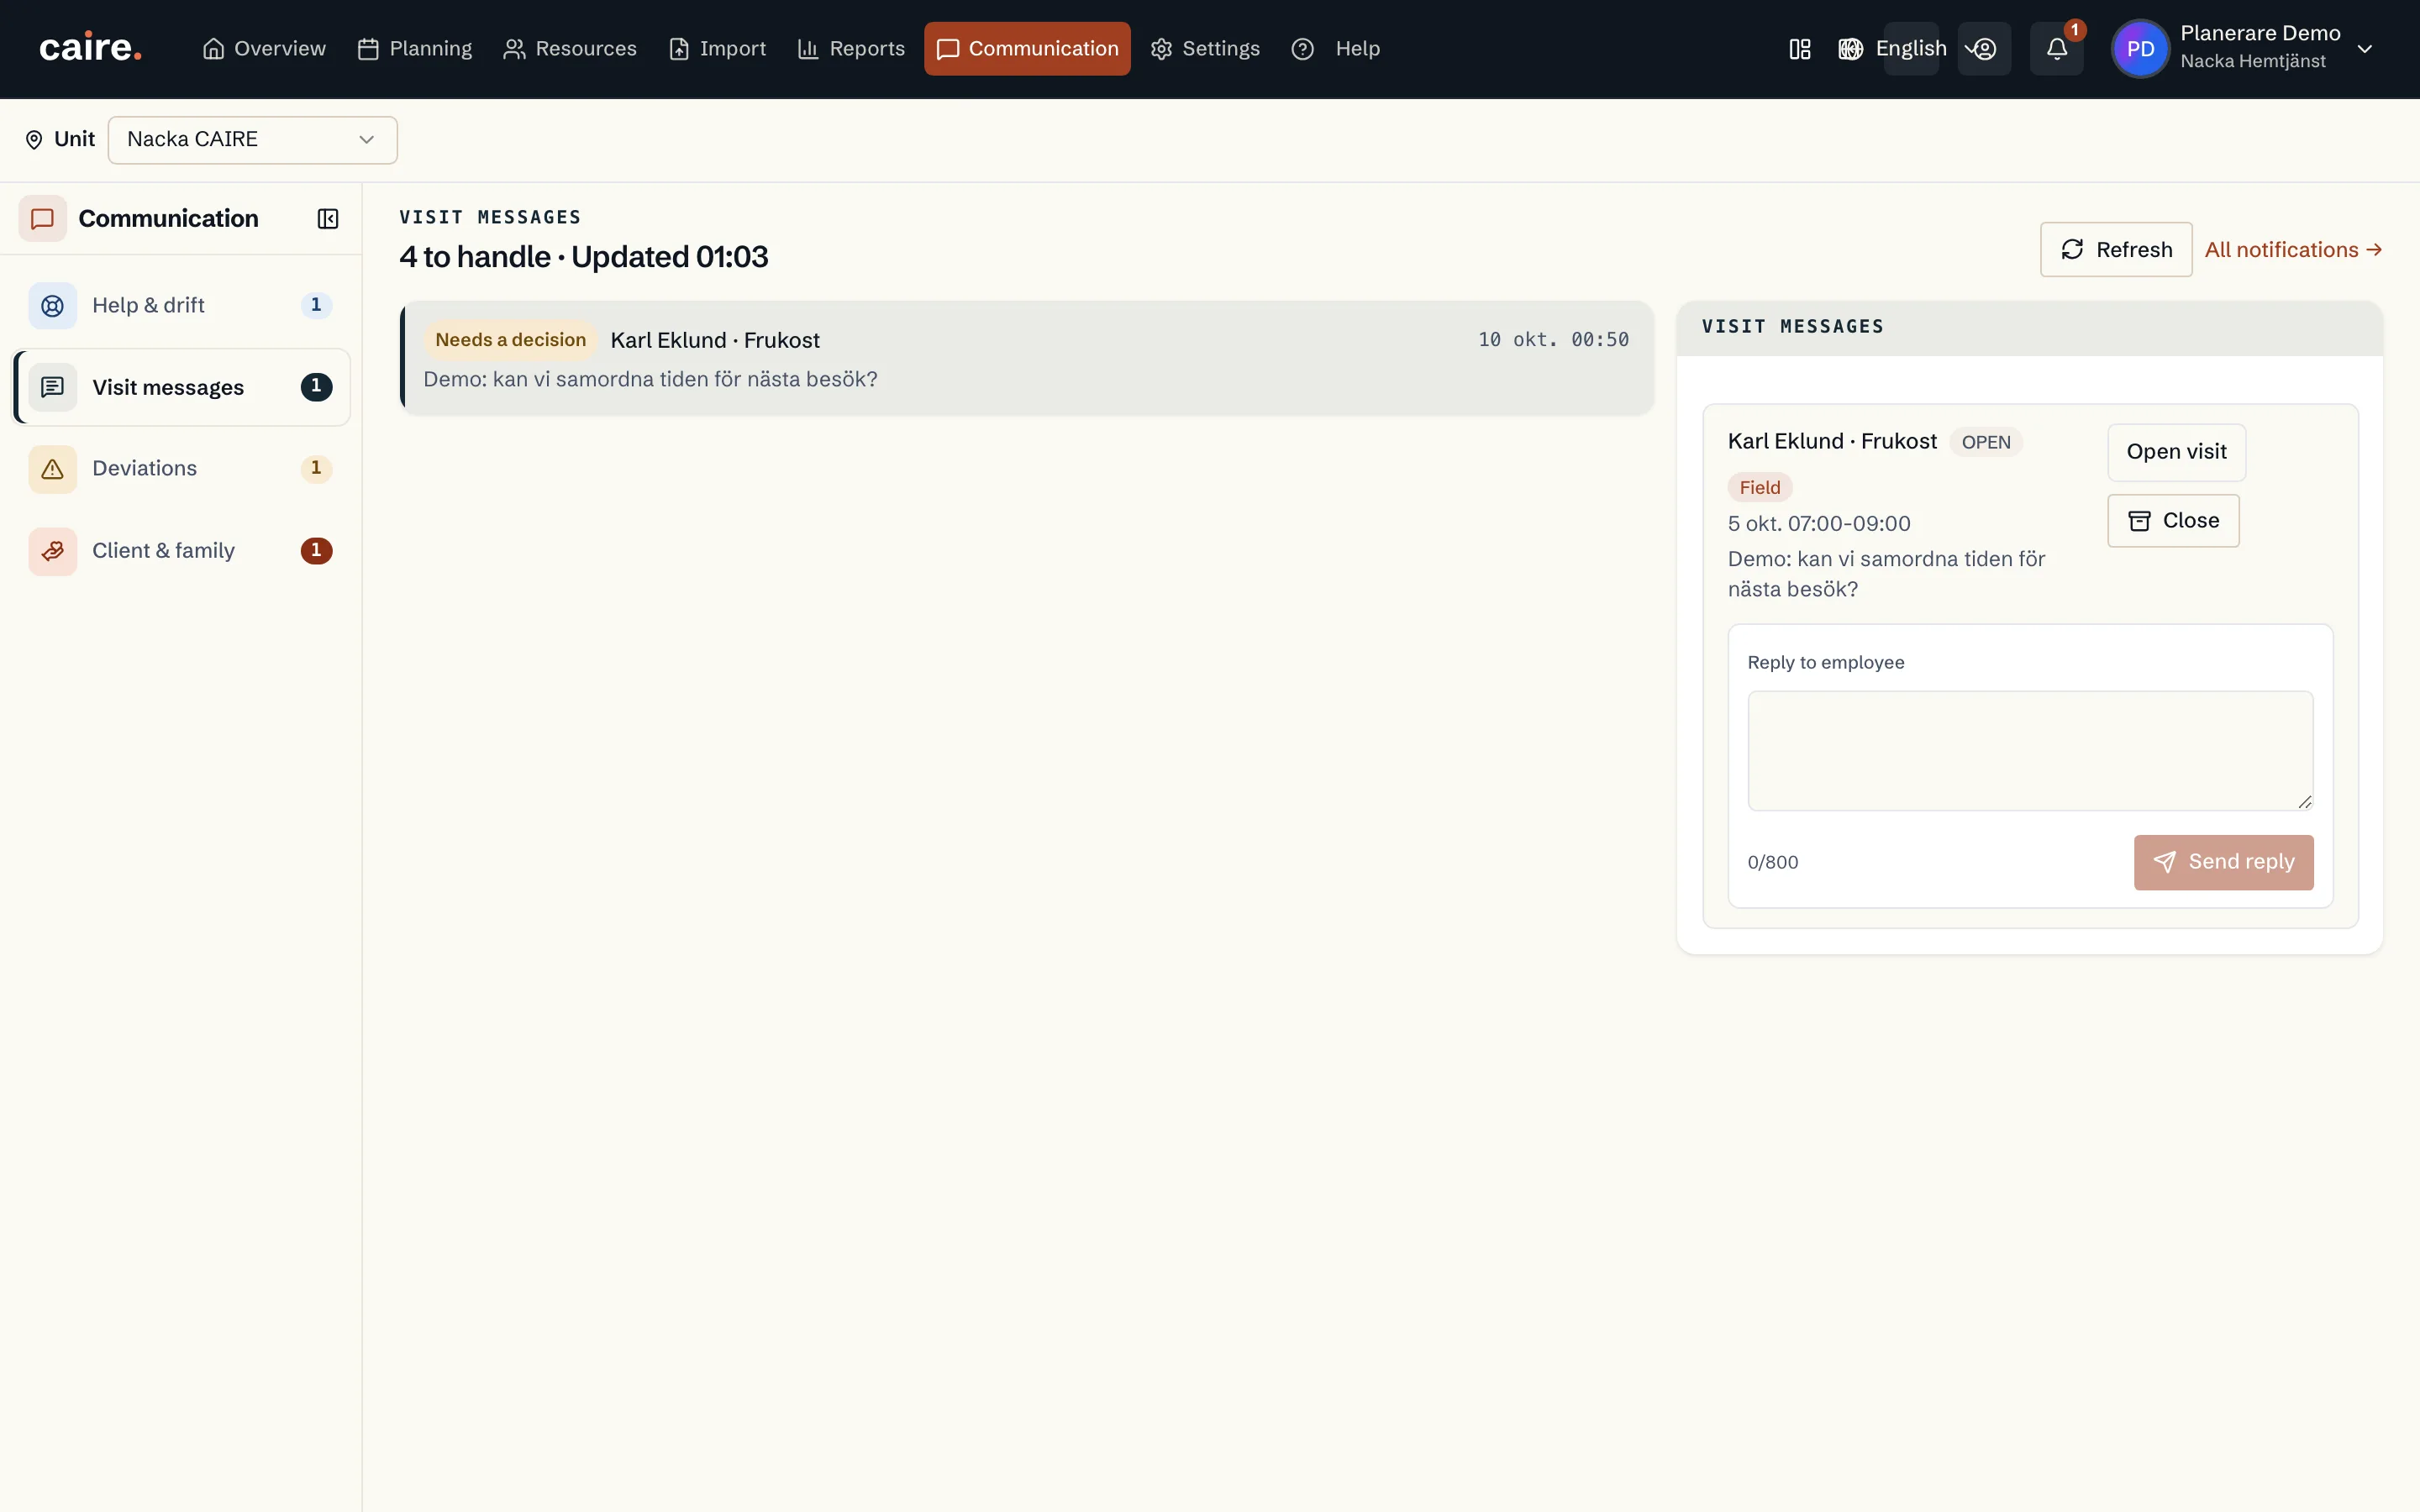Image resolution: width=2420 pixels, height=1512 pixels.
Task: Expand the Nacka CAIRE unit dropdown
Action: [x=252, y=140]
